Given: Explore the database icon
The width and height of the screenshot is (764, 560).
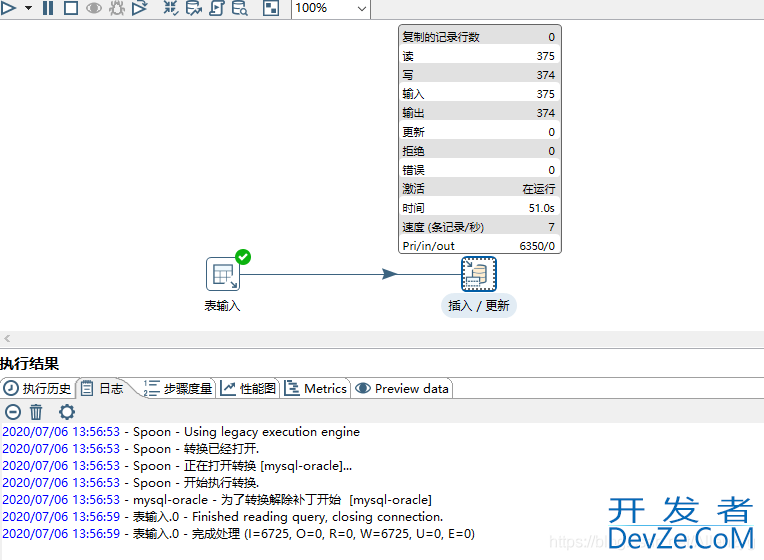Looking at the screenshot, I should pos(239,8).
